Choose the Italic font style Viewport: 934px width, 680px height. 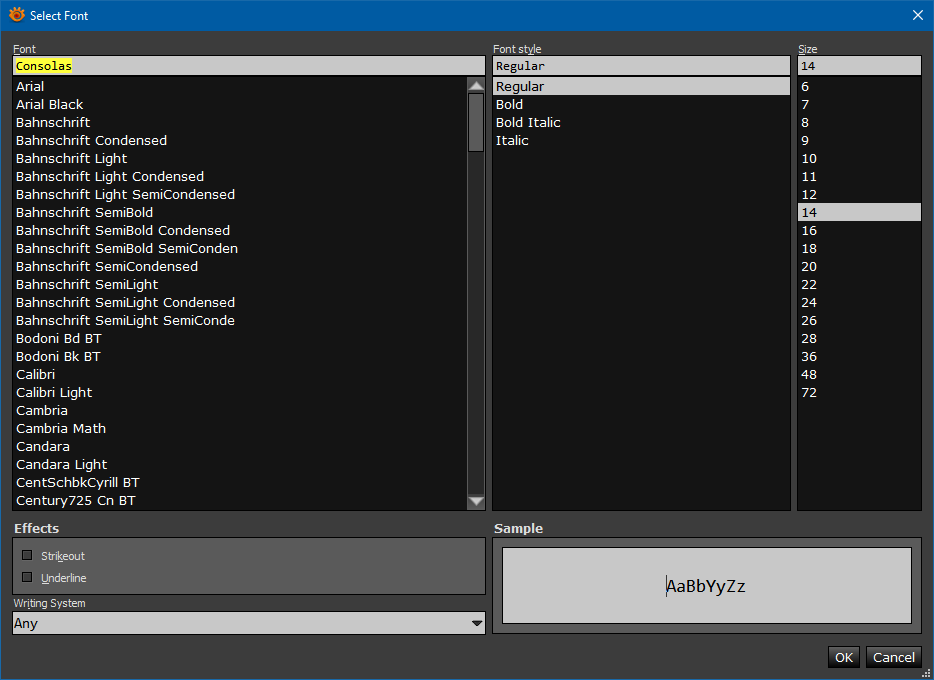512,140
